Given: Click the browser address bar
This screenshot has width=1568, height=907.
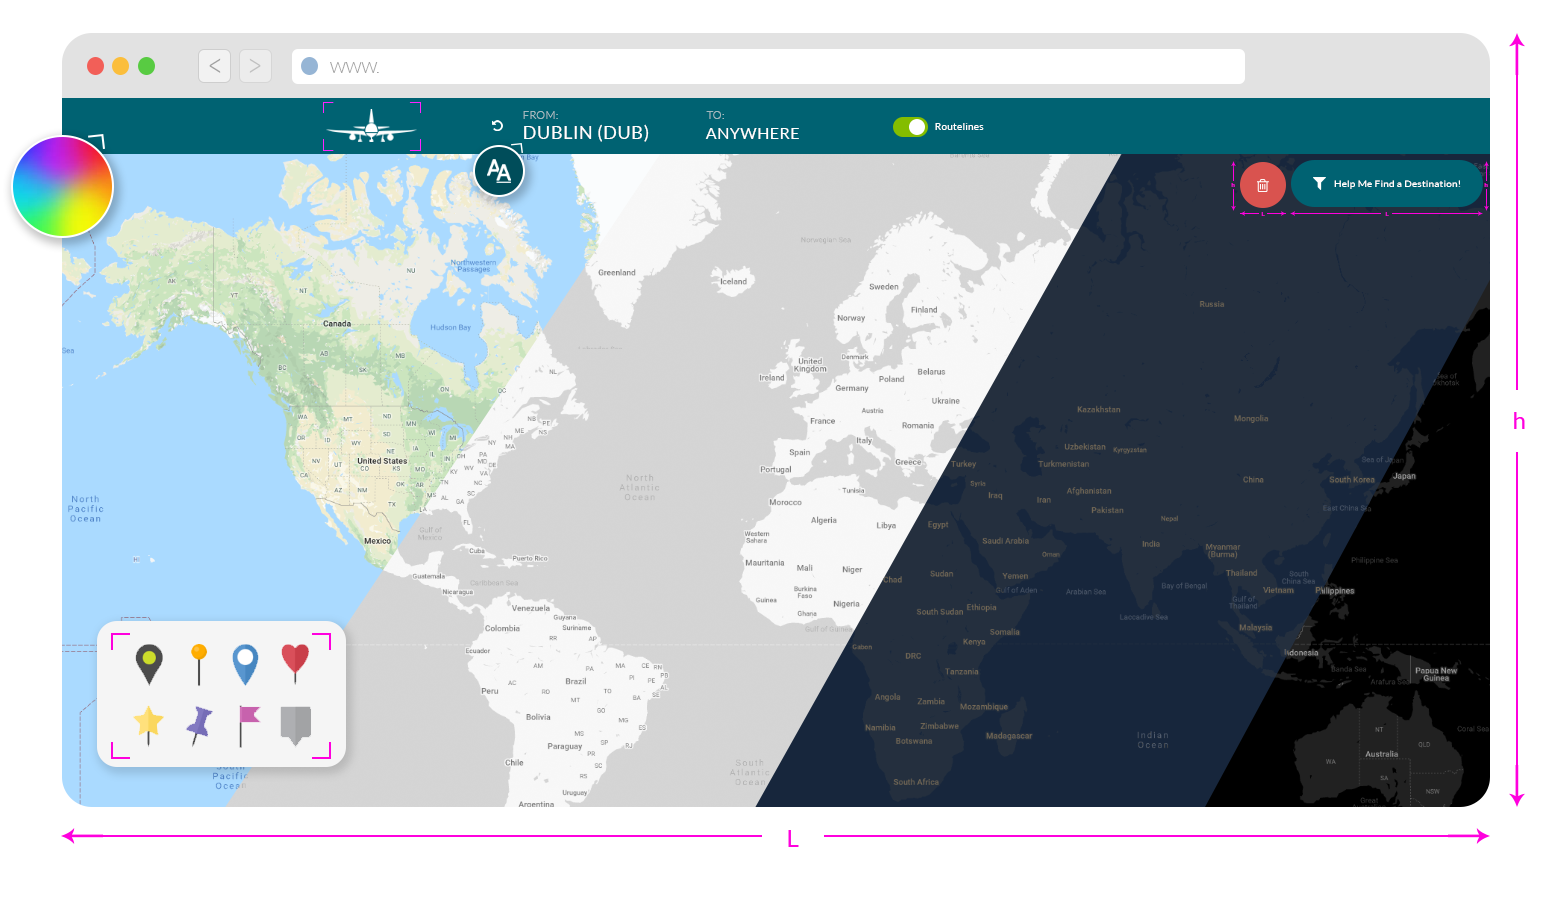Looking at the screenshot, I should tap(768, 67).
